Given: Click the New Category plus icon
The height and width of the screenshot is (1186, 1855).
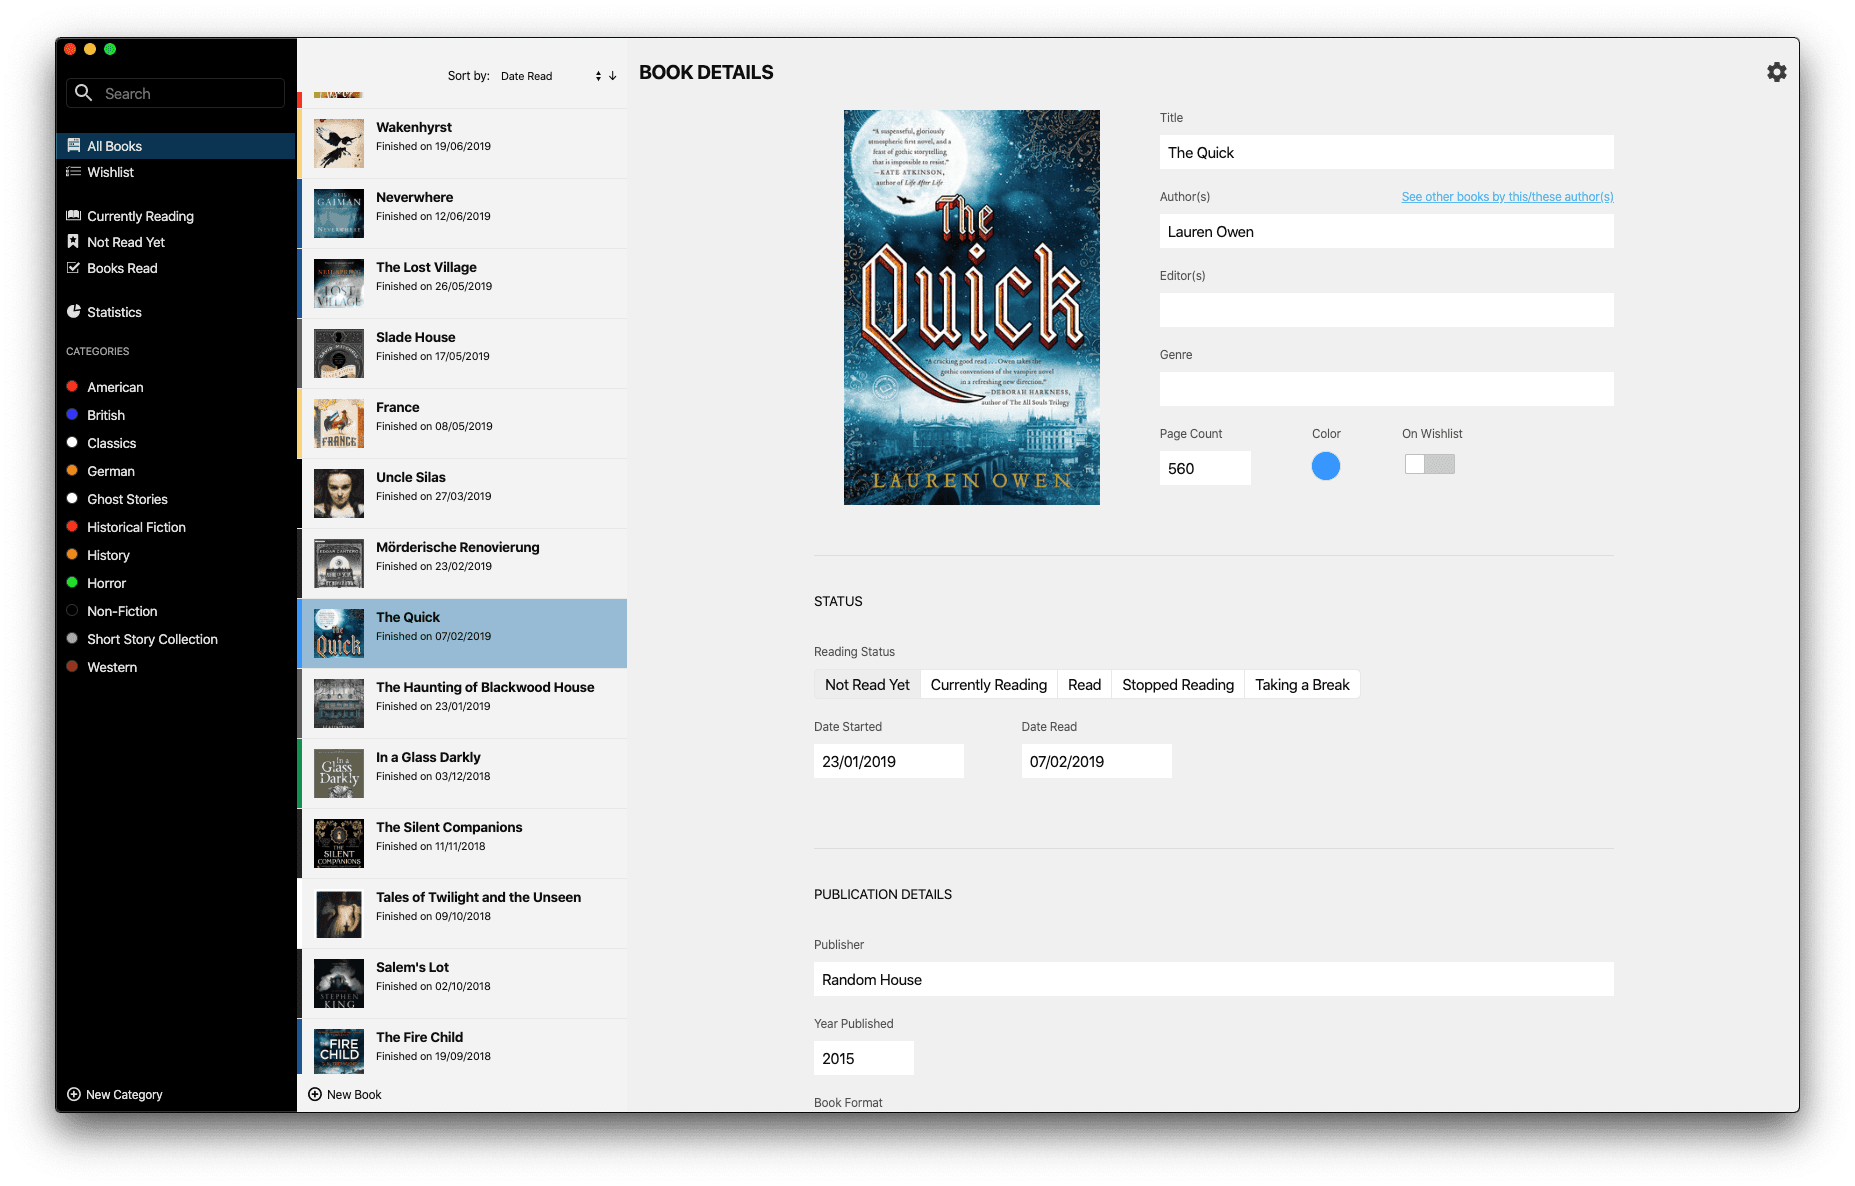Looking at the screenshot, I should click(73, 1095).
